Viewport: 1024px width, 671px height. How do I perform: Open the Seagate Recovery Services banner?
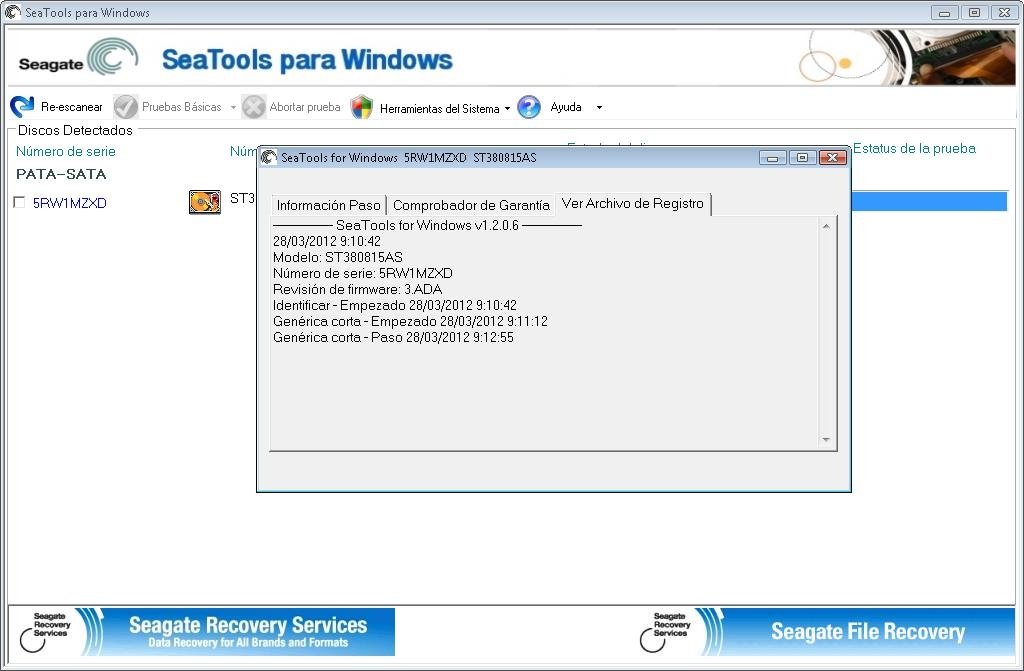202,632
